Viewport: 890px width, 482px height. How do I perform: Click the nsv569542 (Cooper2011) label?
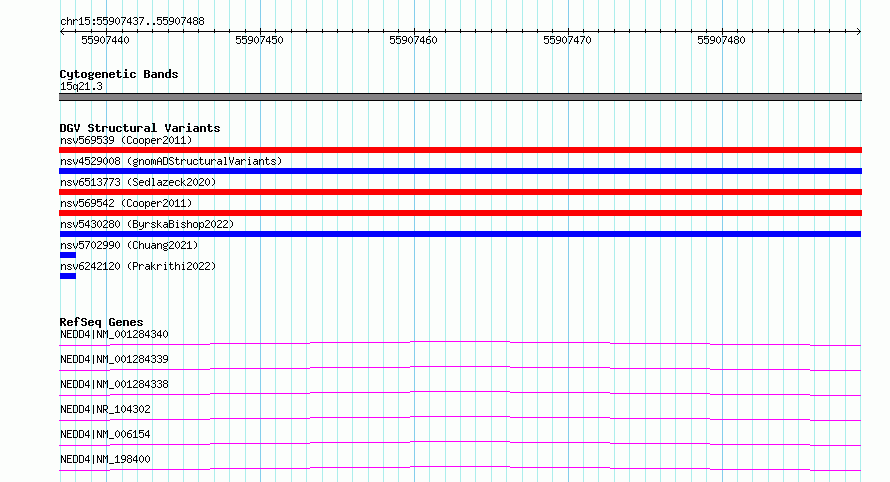tap(126, 203)
